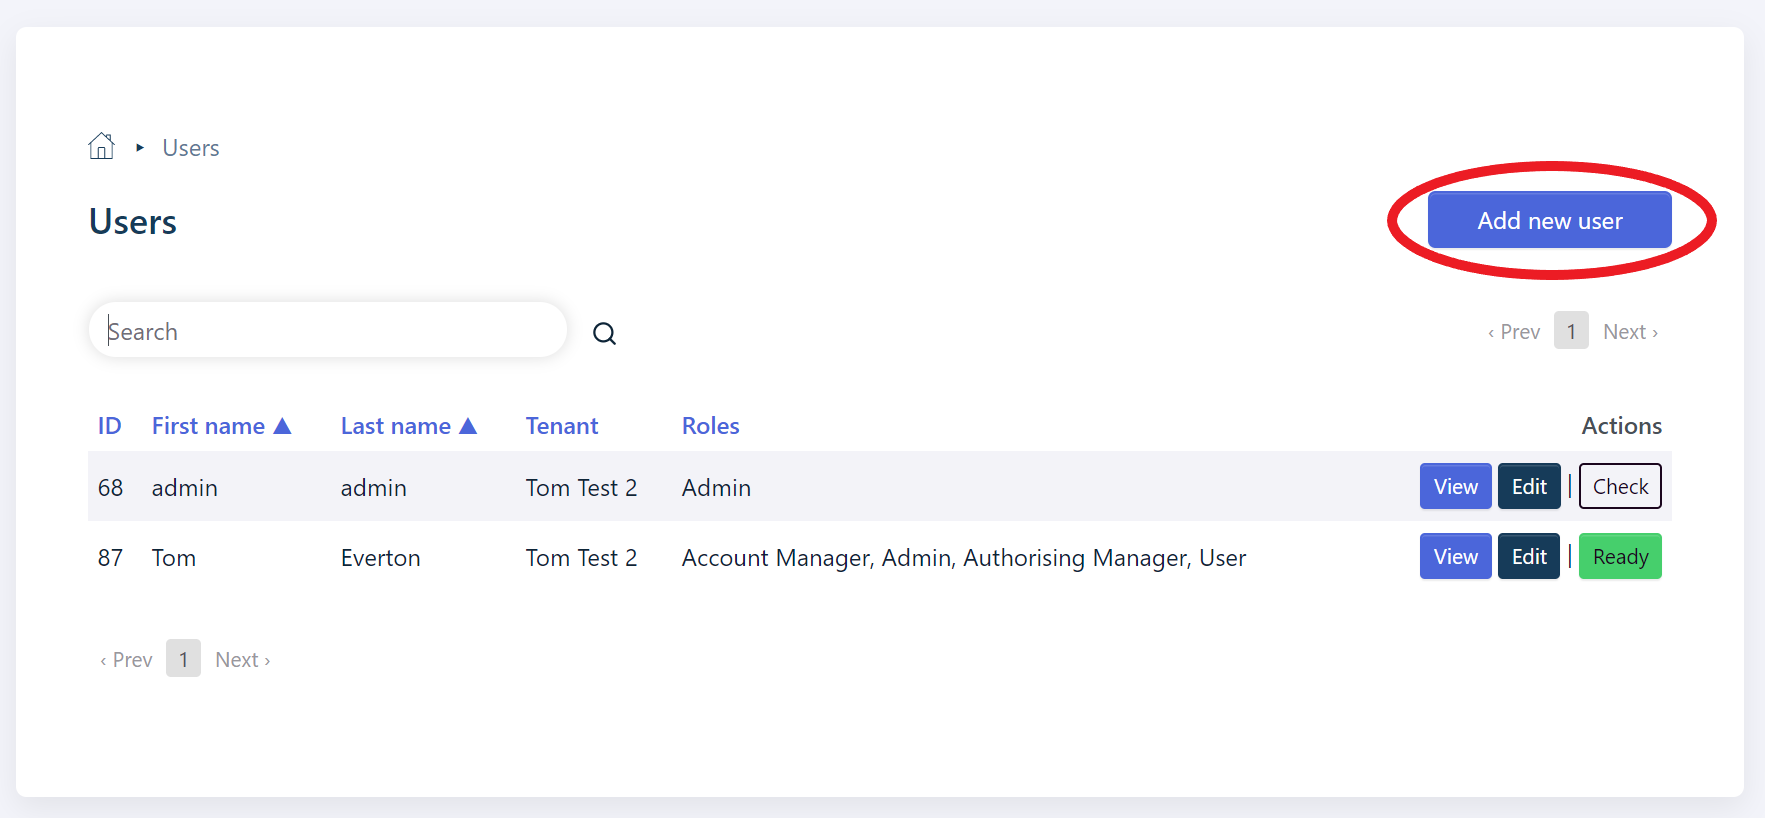View the admin user row
The width and height of the screenshot is (1765, 818).
[1455, 487]
